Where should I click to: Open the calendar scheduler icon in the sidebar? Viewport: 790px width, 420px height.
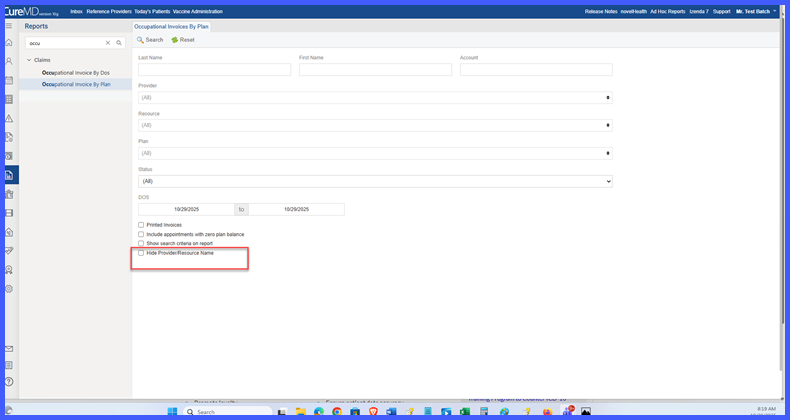point(9,81)
